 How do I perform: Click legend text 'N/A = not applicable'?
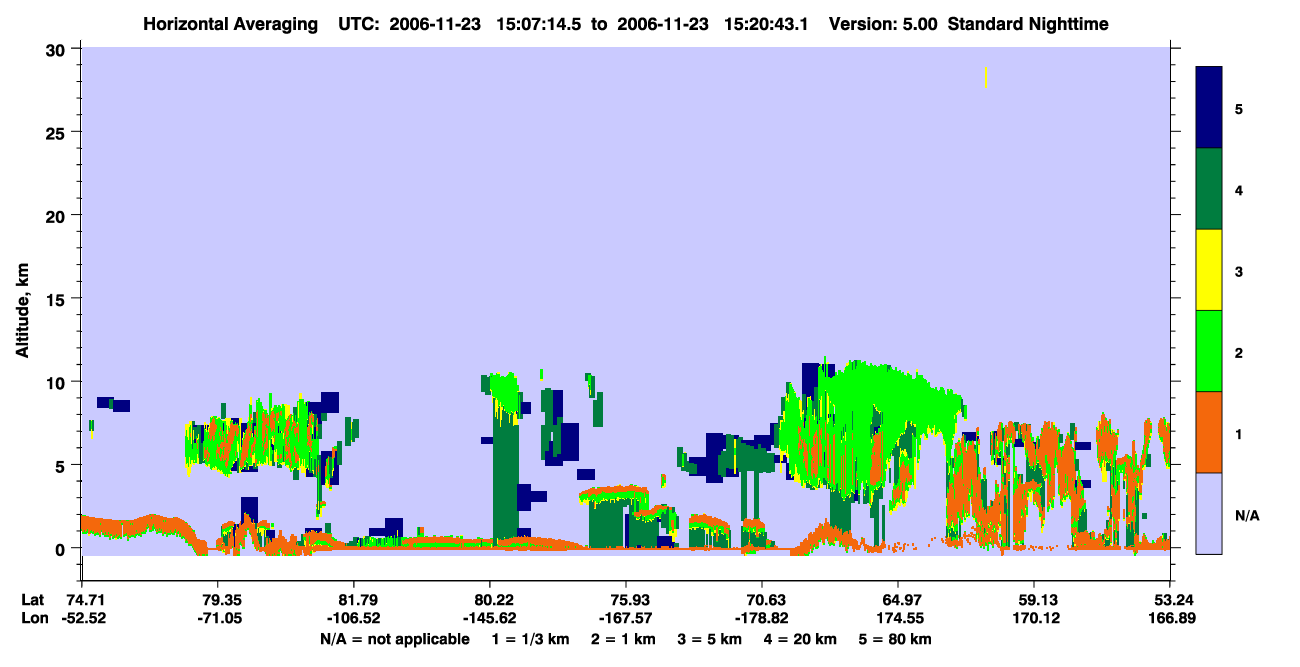[394, 639]
